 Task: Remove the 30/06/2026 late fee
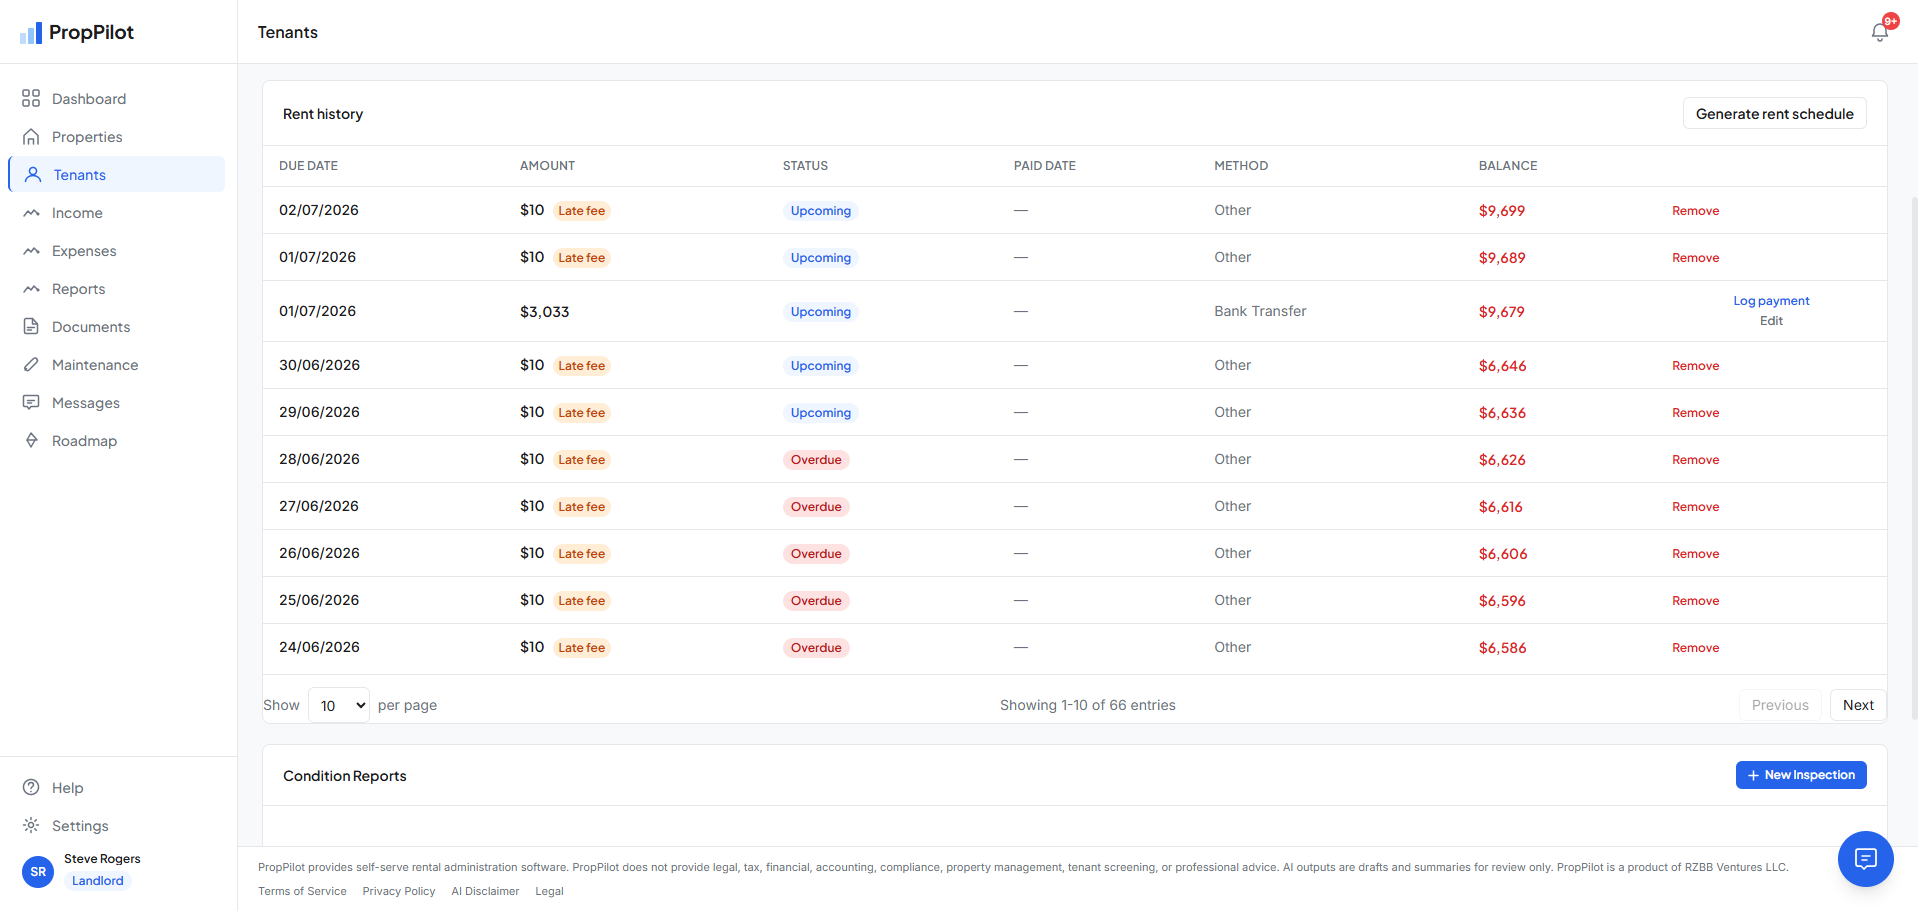(x=1695, y=365)
